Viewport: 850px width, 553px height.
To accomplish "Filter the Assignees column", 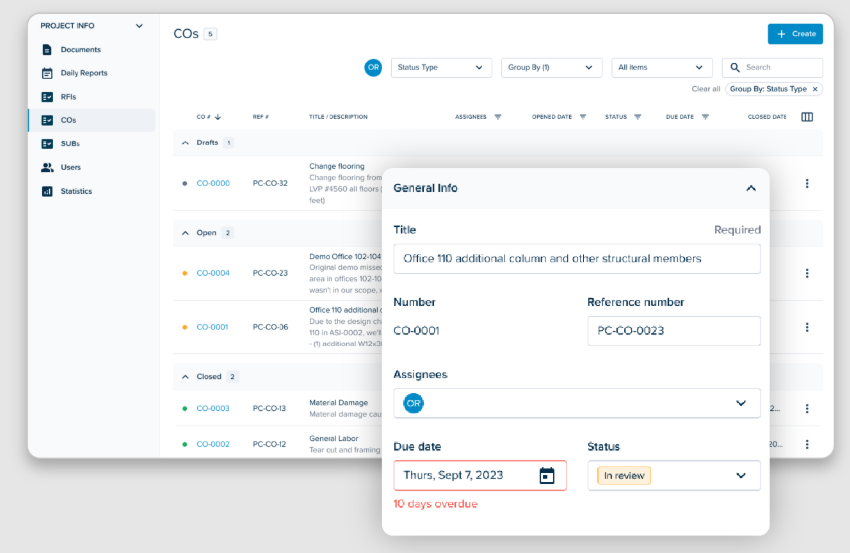I will click(x=498, y=117).
